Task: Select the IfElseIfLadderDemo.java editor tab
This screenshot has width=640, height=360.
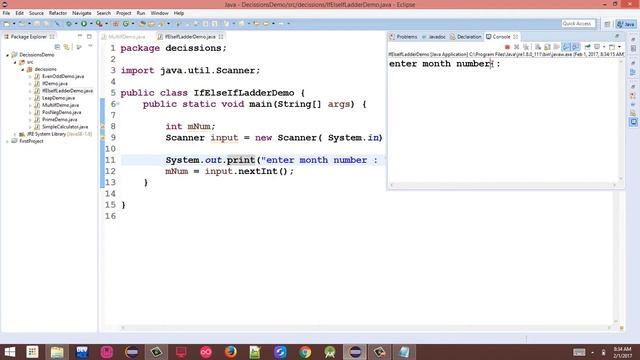Action: pyautogui.click(x=190, y=37)
